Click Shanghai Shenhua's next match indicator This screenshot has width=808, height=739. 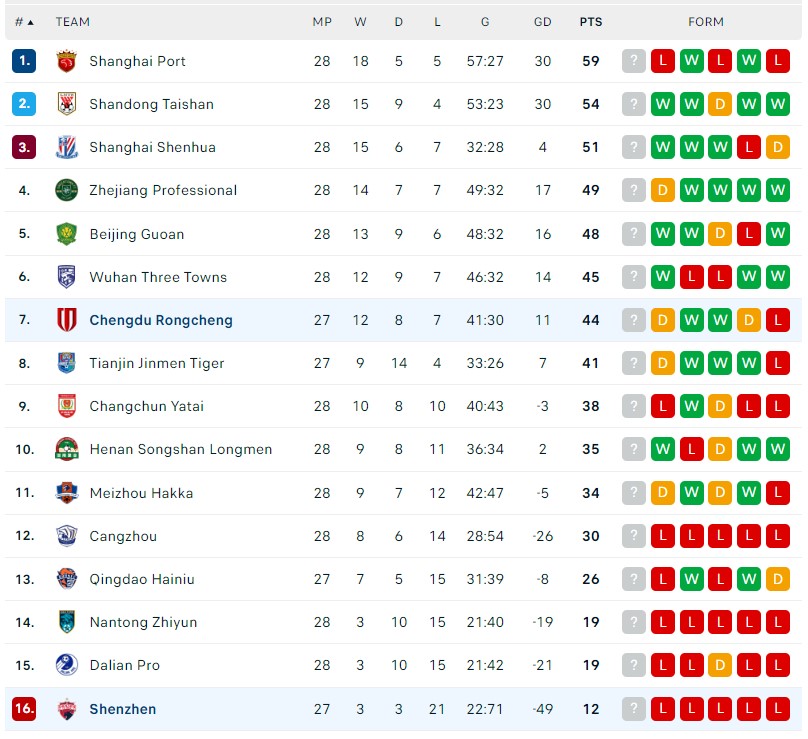coord(633,147)
